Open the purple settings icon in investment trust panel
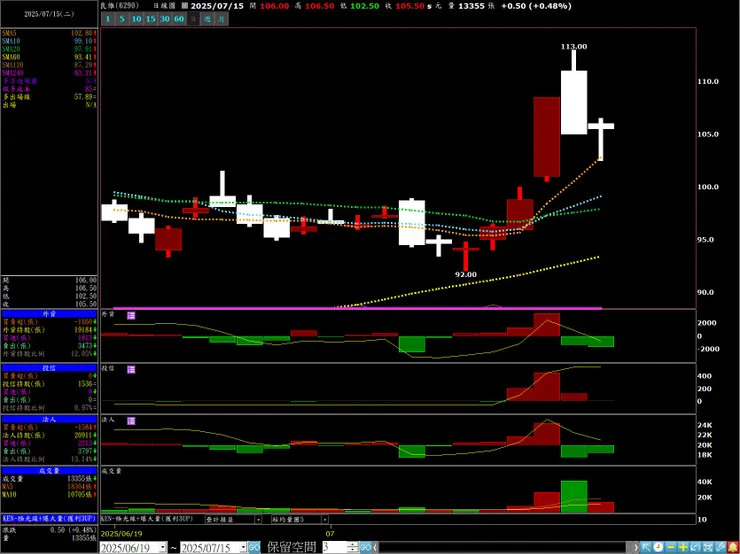This screenshot has height=554, width=740. click(131, 369)
